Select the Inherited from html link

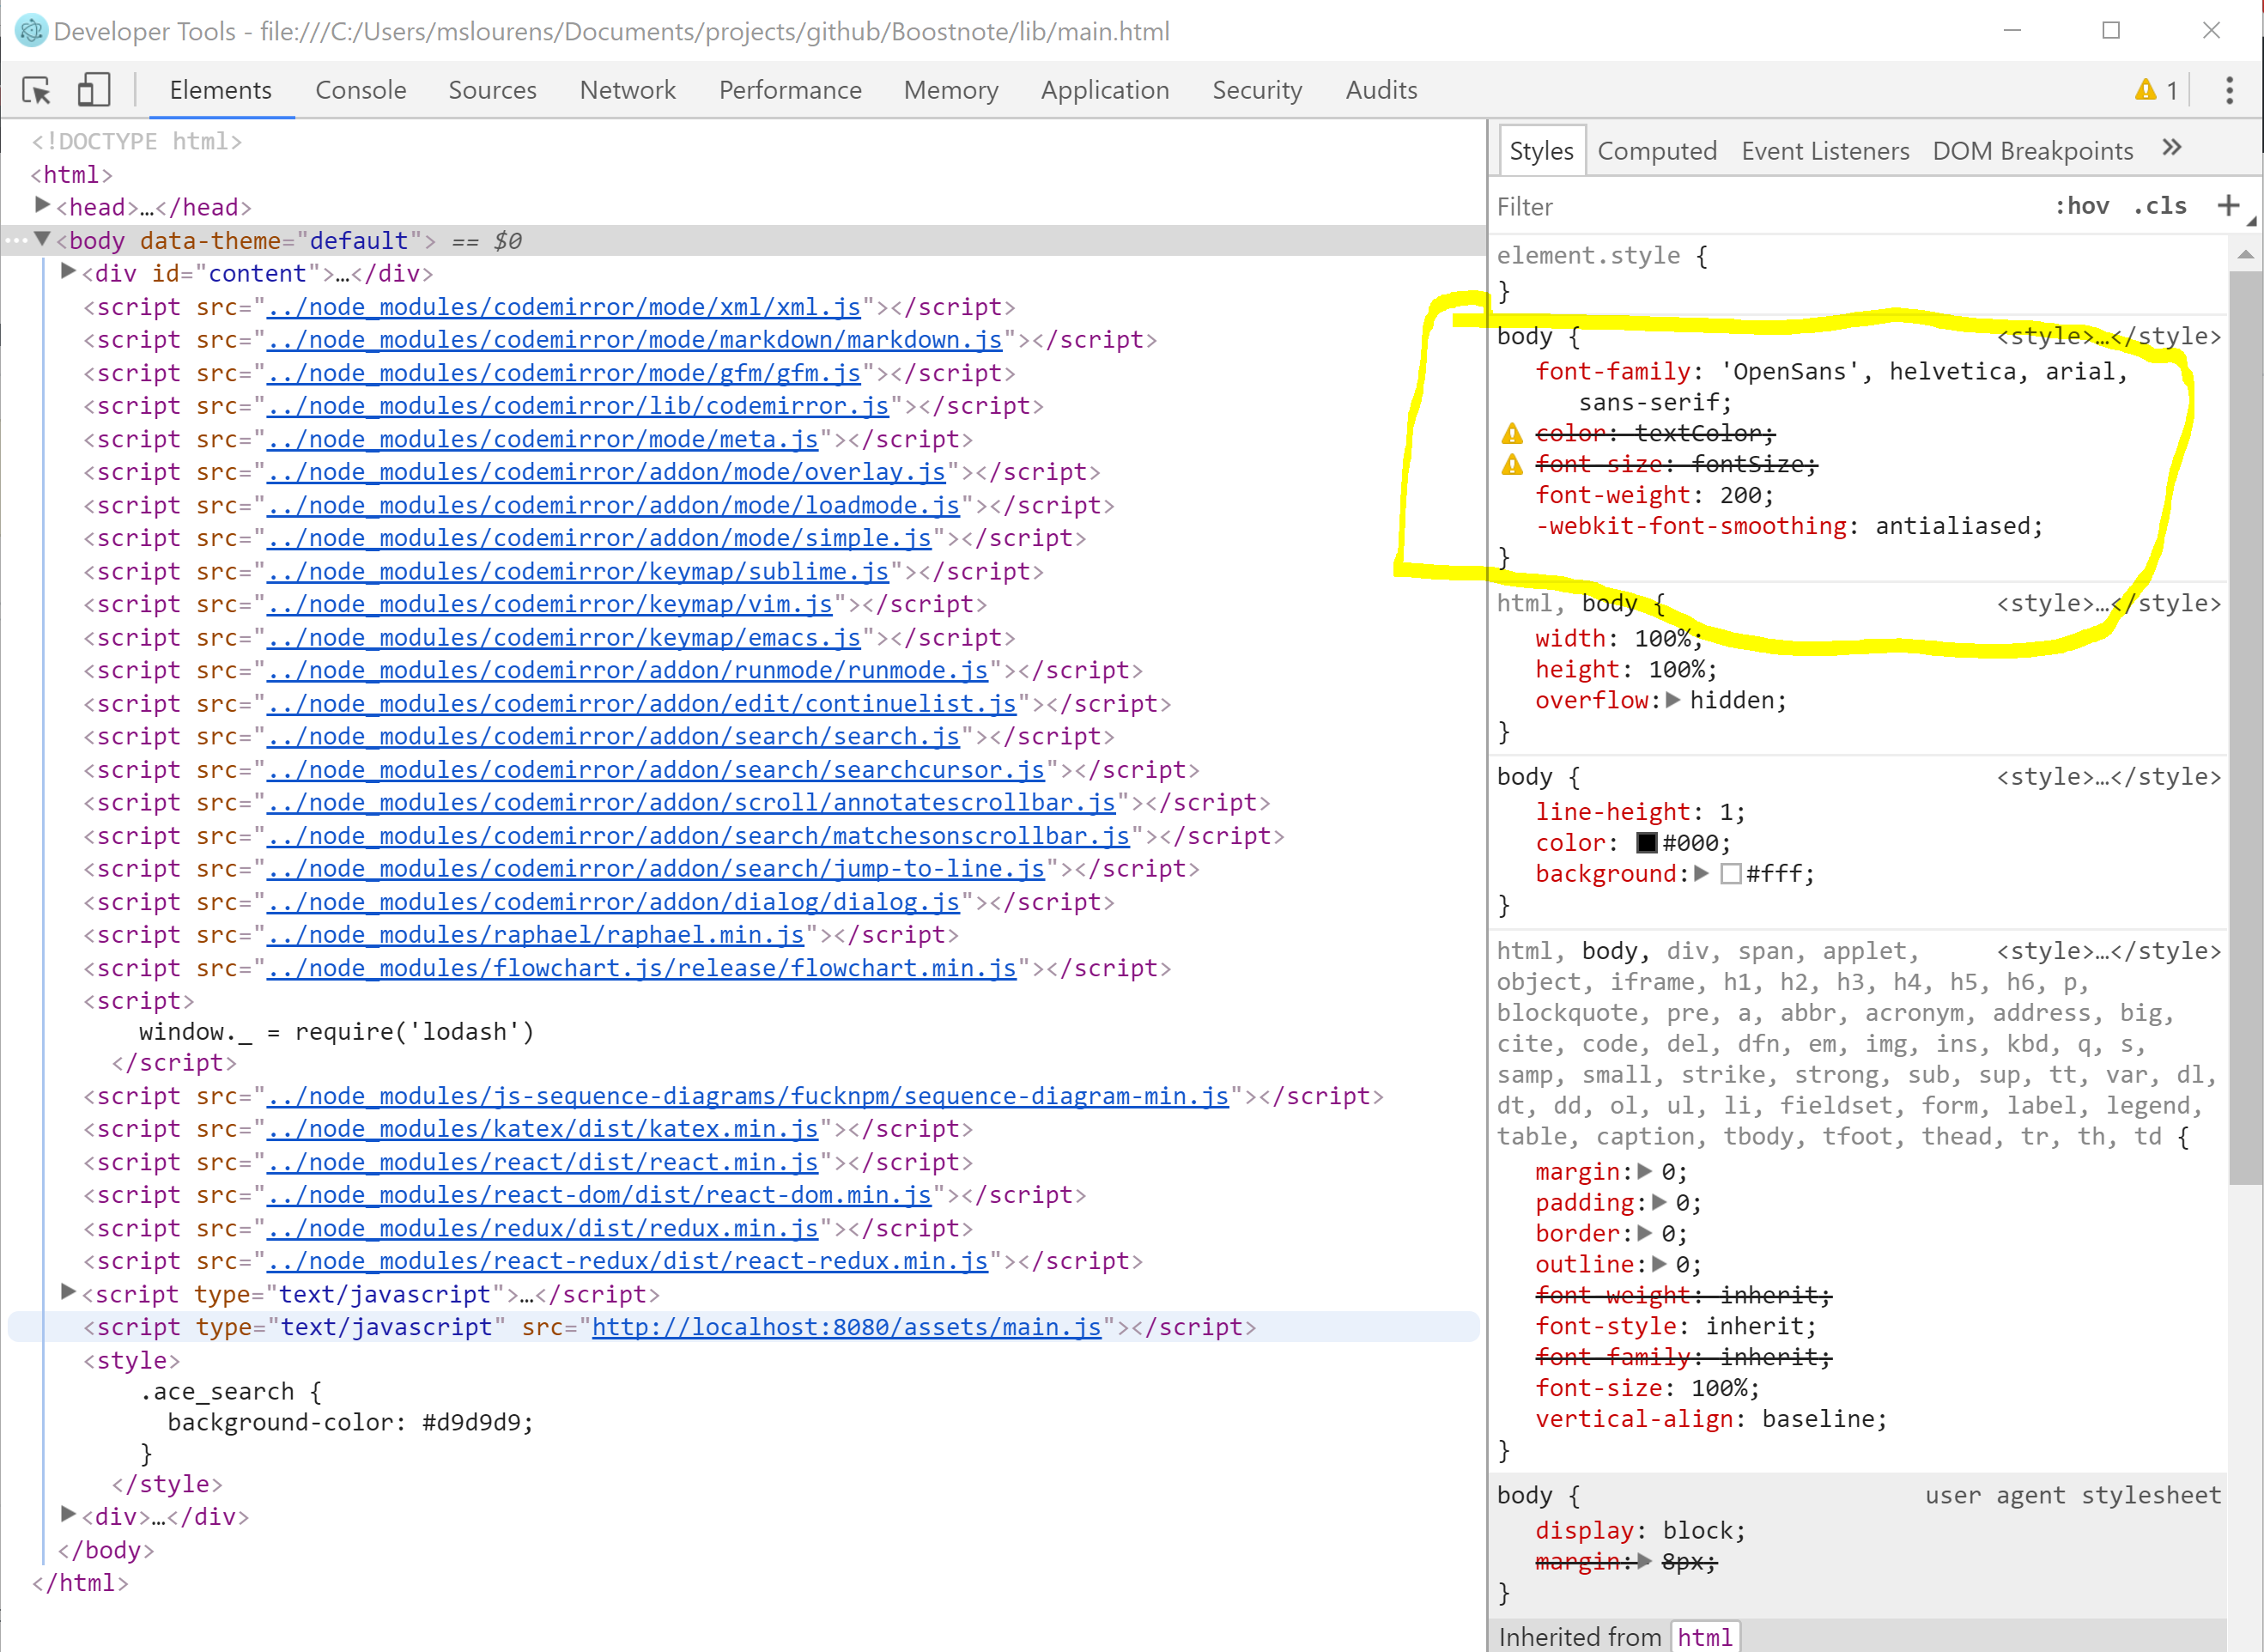click(1705, 1637)
